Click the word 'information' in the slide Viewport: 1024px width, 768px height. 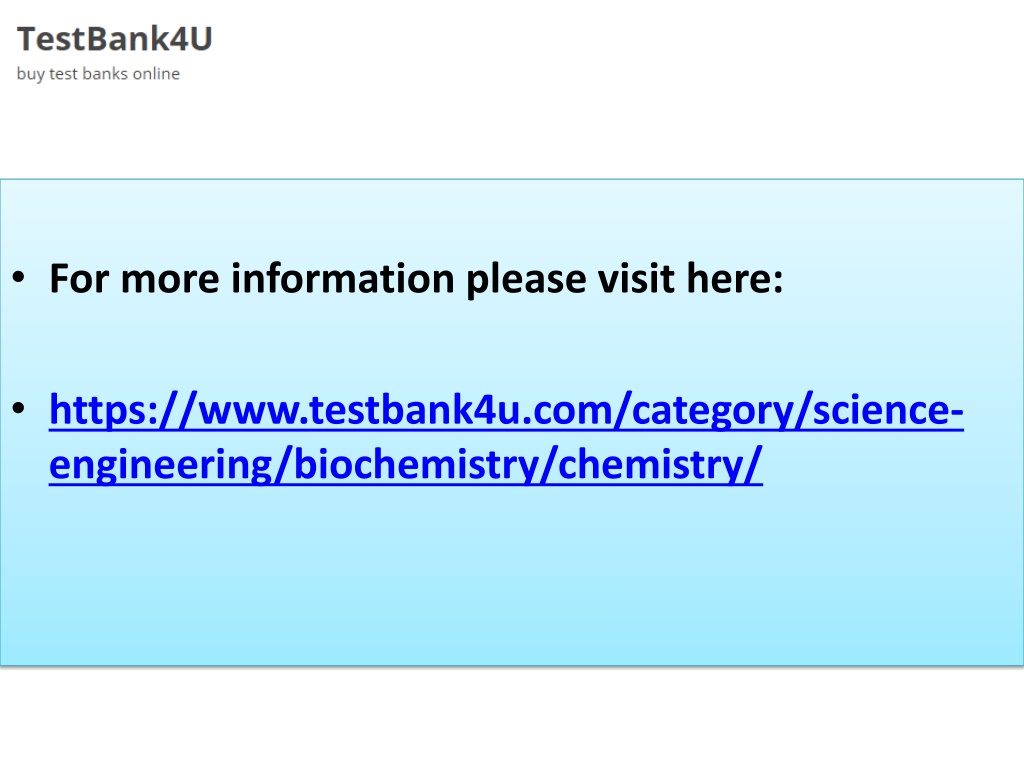pos(343,279)
